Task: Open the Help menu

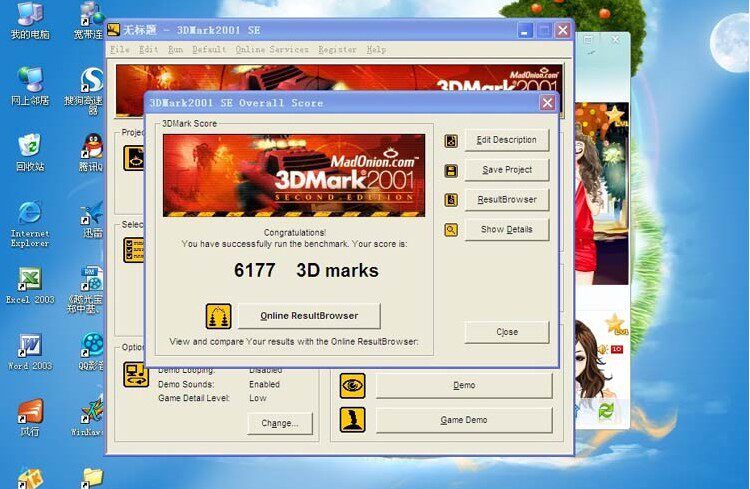Action: click(x=376, y=49)
